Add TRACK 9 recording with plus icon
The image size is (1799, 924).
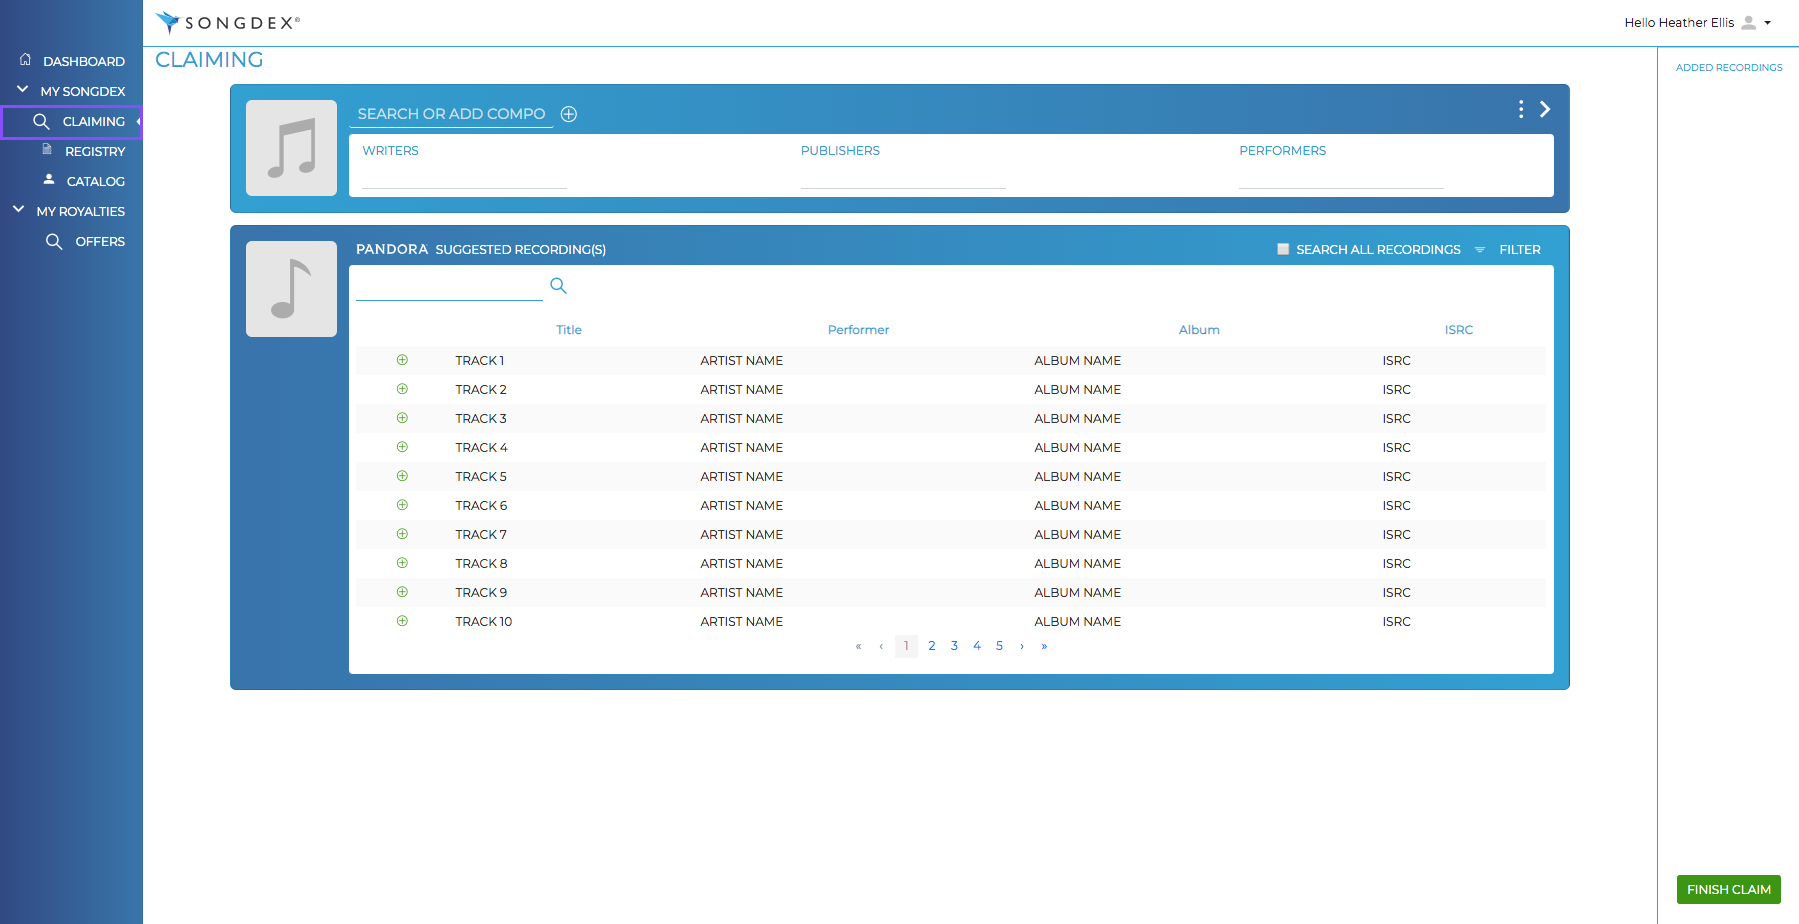coord(402,592)
